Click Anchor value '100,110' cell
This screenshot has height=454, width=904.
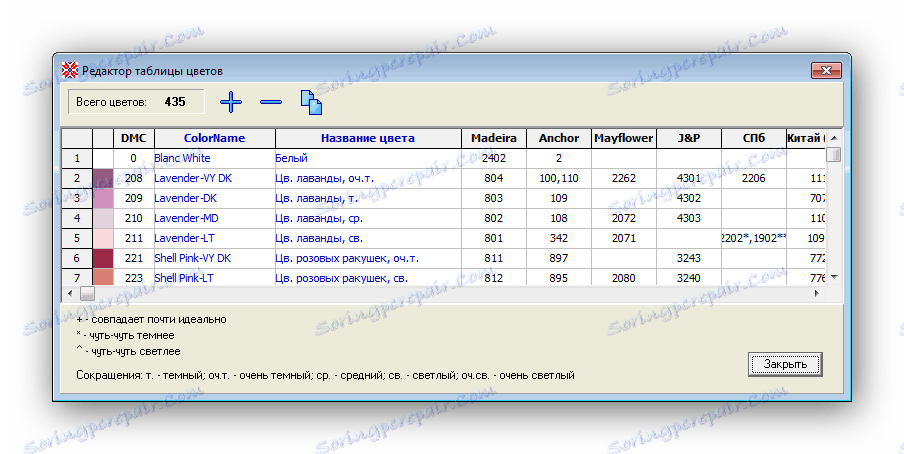point(559,178)
